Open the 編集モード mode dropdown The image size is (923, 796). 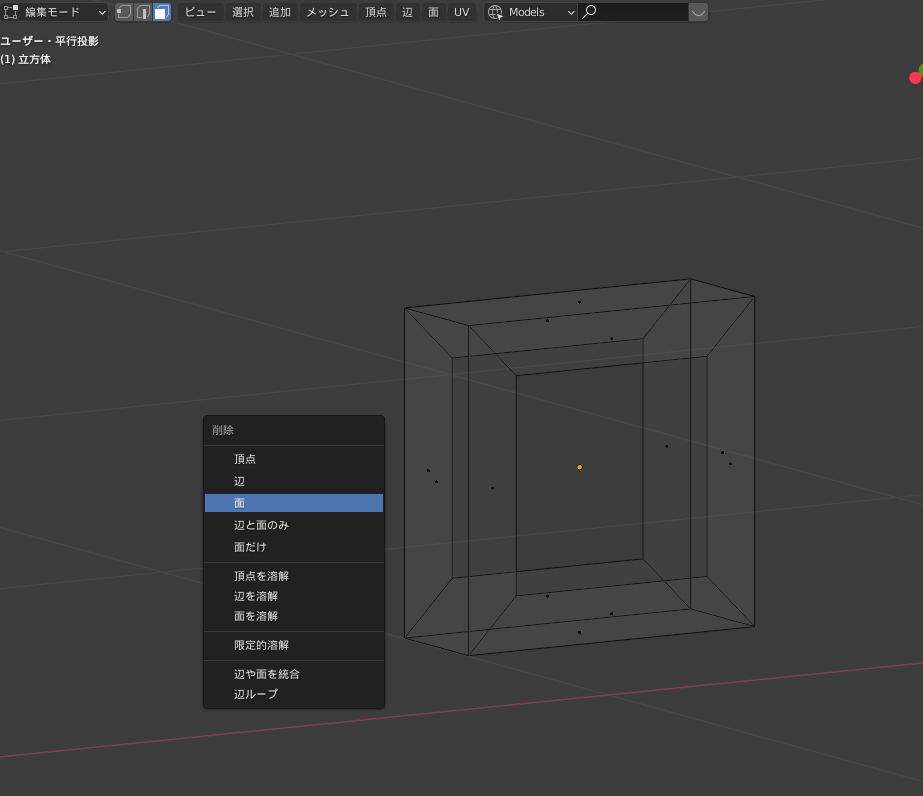55,12
